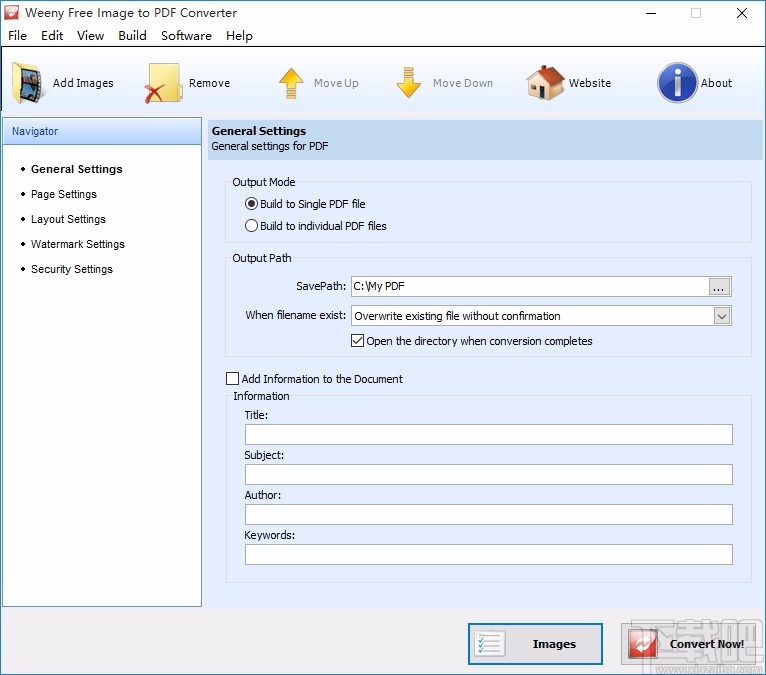Click the Navigator panel header
This screenshot has width=766, height=675.
pyautogui.click(x=102, y=131)
